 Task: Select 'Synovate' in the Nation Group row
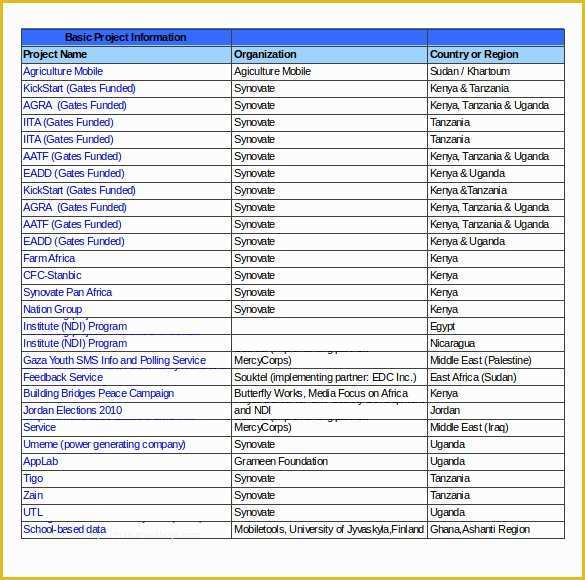point(254,309)
